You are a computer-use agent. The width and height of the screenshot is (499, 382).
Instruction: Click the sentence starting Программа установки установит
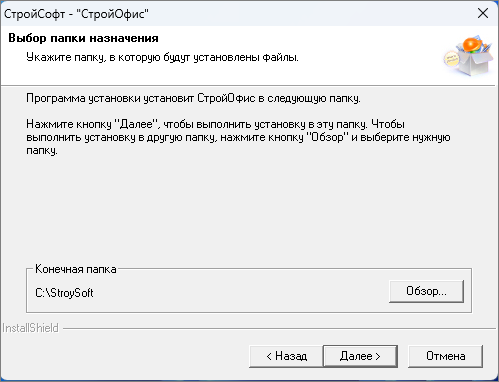193,98
